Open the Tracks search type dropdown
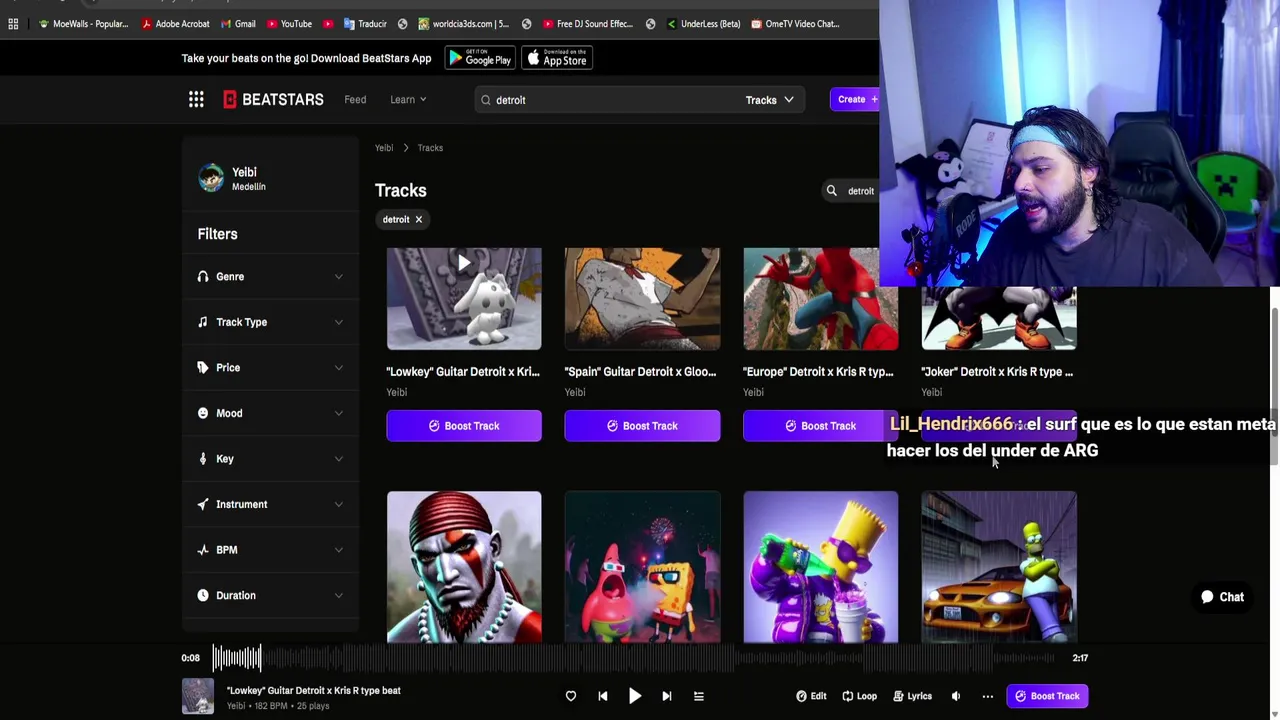Viewport: 1280px width, 720px height. [770, 100]
